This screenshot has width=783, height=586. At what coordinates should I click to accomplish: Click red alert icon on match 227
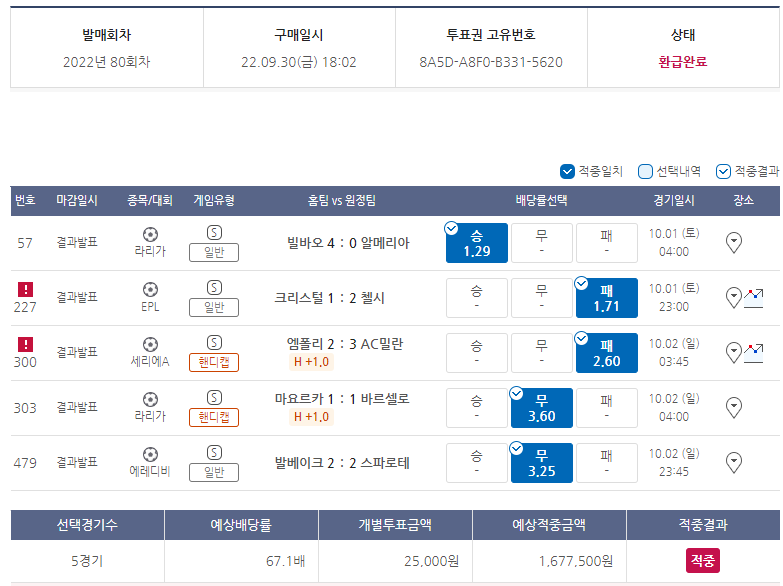25,289
